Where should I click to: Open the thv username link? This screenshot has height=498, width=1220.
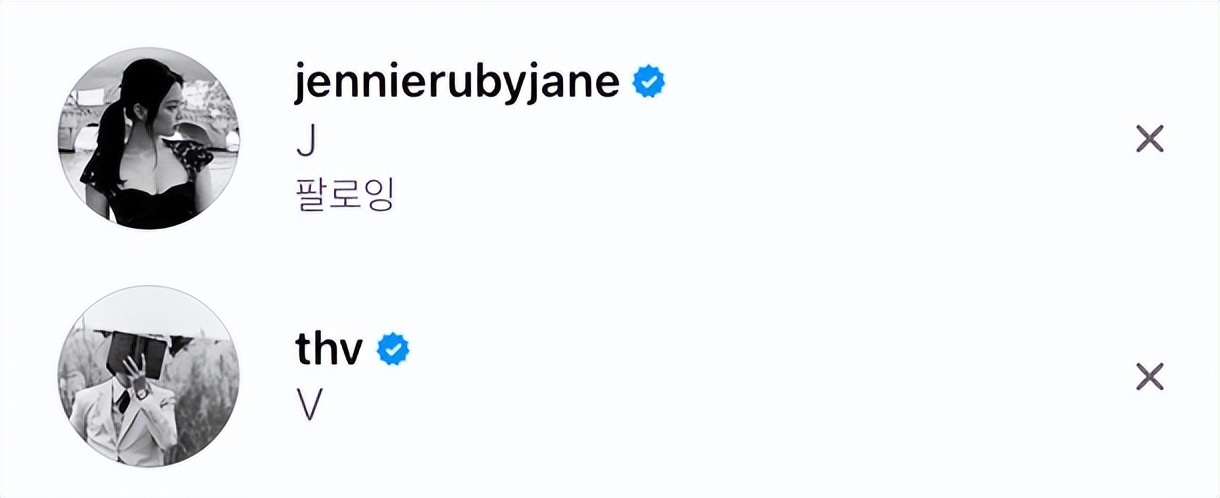click(331, 349)
